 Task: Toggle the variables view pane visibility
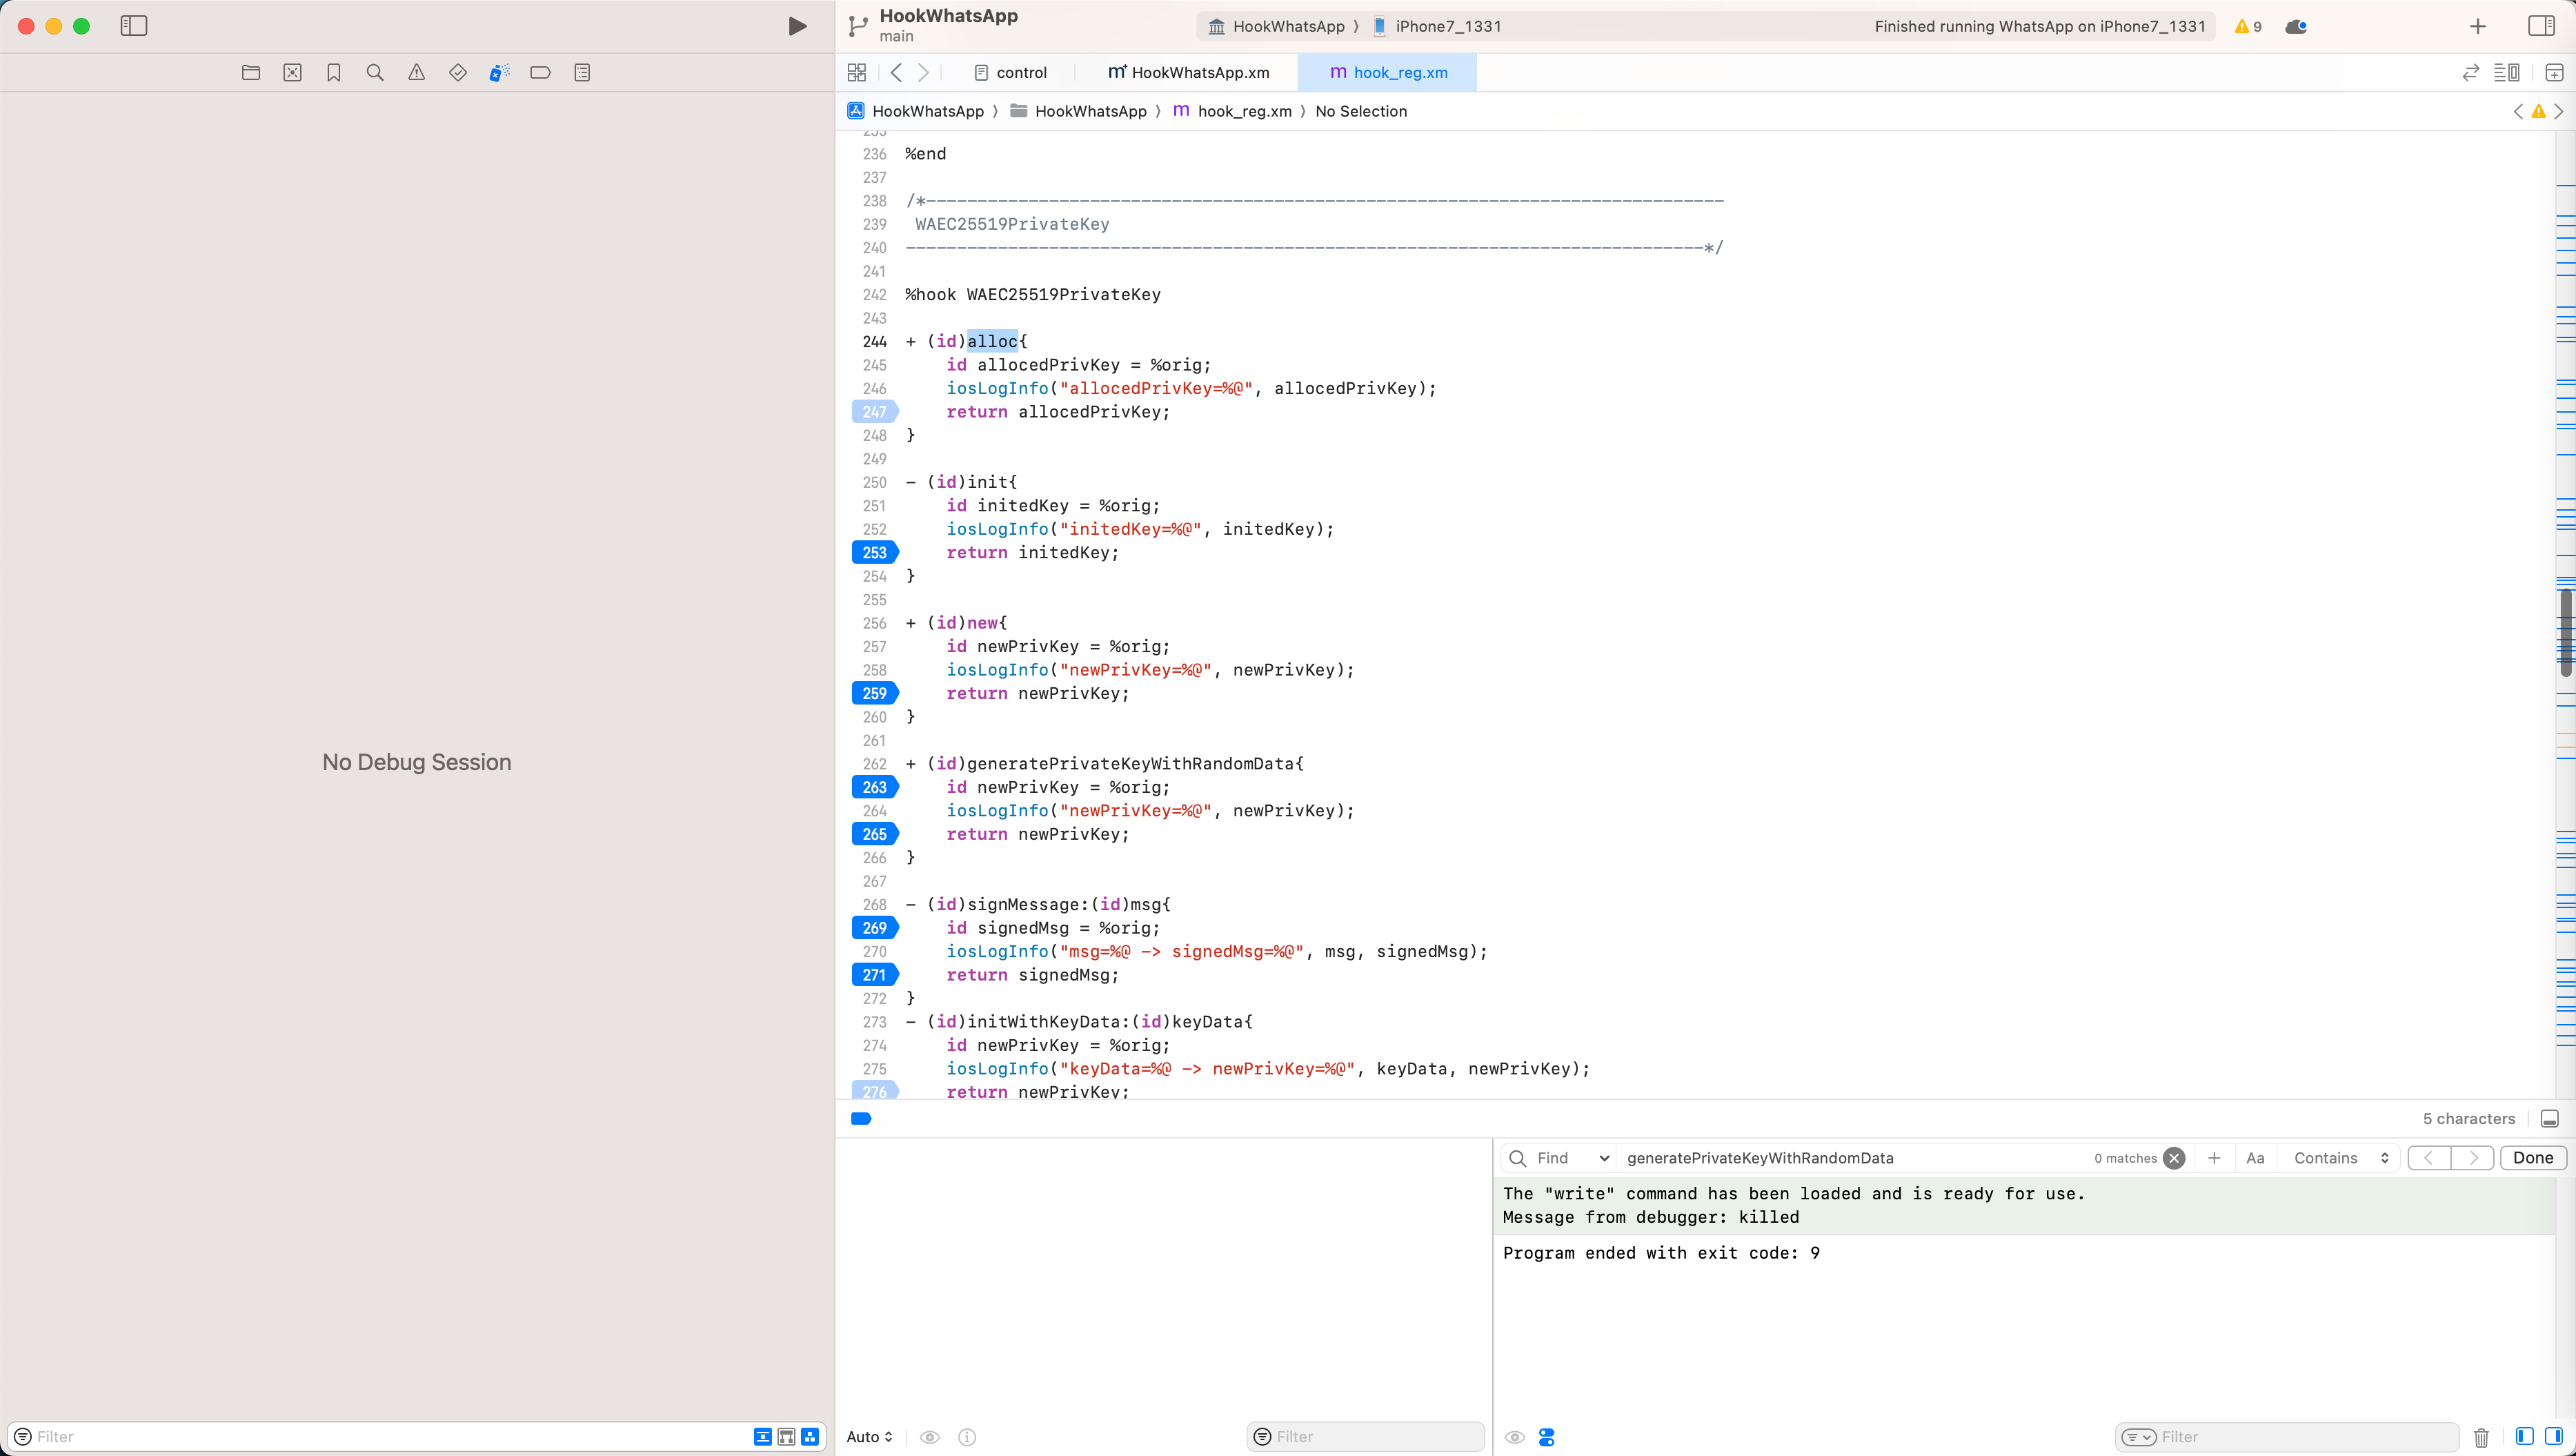click(2524, 1436)
